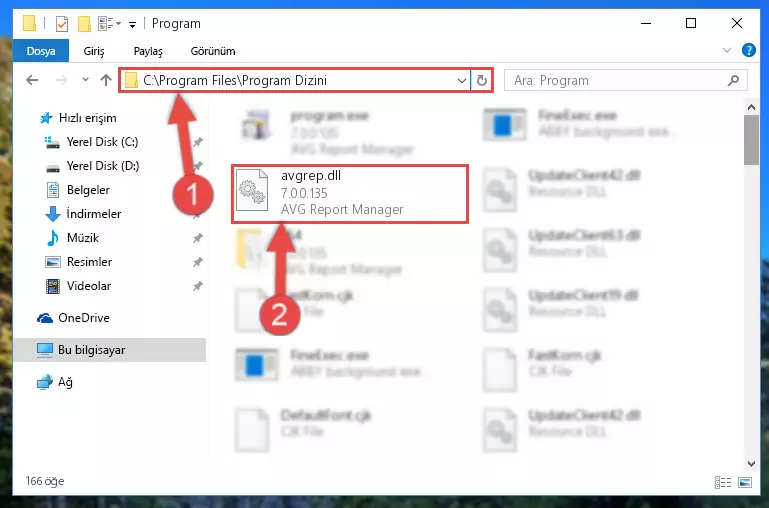
Task: Click the avgrep.dll gear file icon
Action: pos(252,190)
